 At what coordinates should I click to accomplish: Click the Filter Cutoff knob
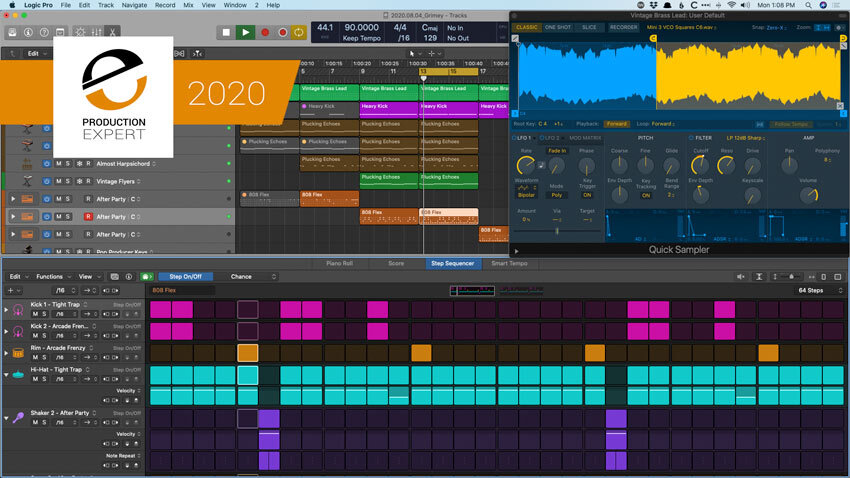tap(700, 165)
